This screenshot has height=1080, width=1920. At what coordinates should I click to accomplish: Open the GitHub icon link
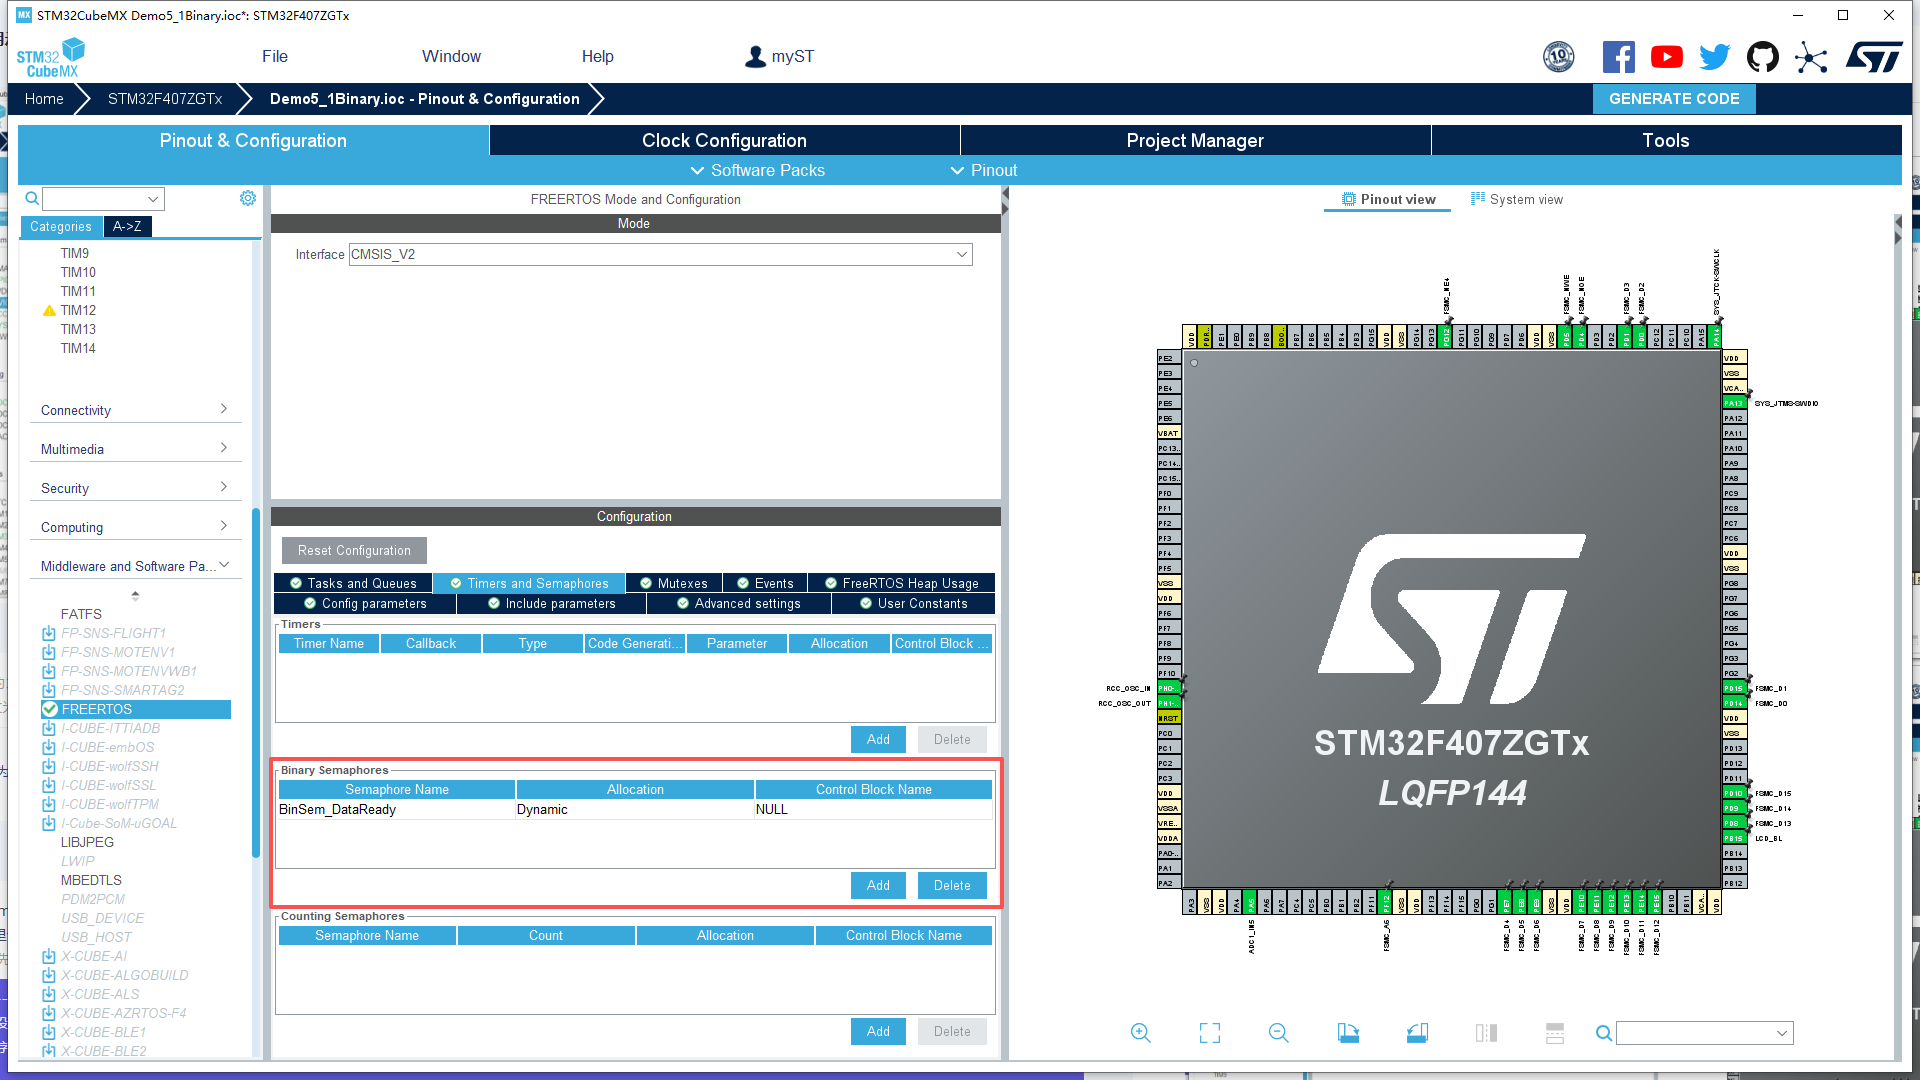tap(1762, 57)
